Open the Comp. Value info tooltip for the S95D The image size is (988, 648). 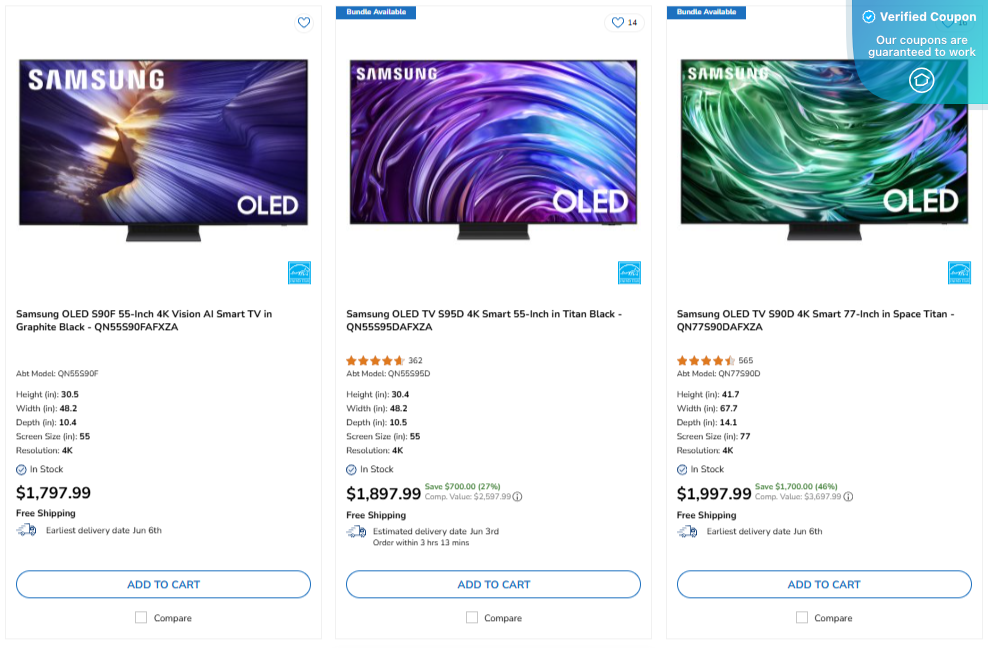[x=517, y=495]
